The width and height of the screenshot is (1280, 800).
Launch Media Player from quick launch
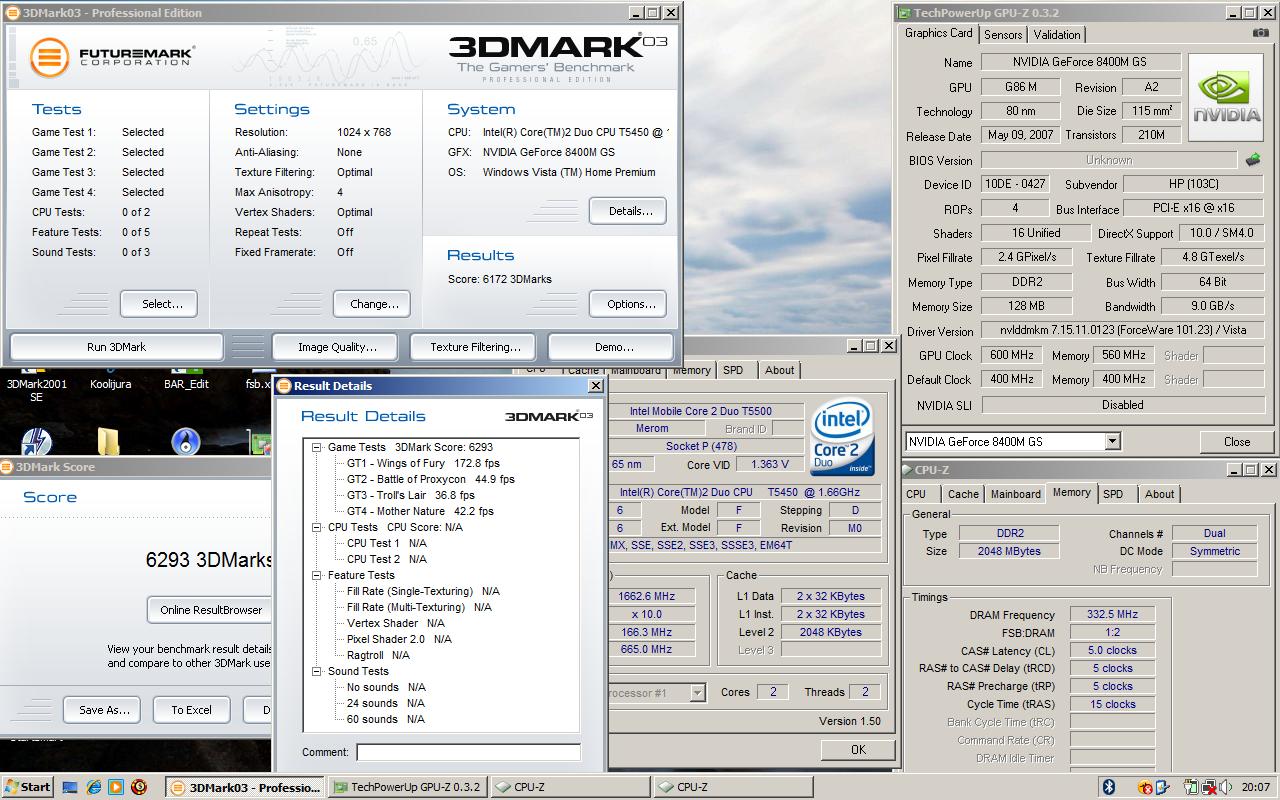tap(116, 787)
